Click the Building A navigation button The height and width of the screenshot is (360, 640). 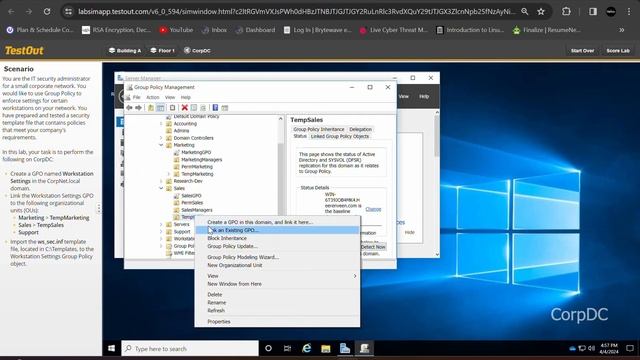[x=125, y=51]
